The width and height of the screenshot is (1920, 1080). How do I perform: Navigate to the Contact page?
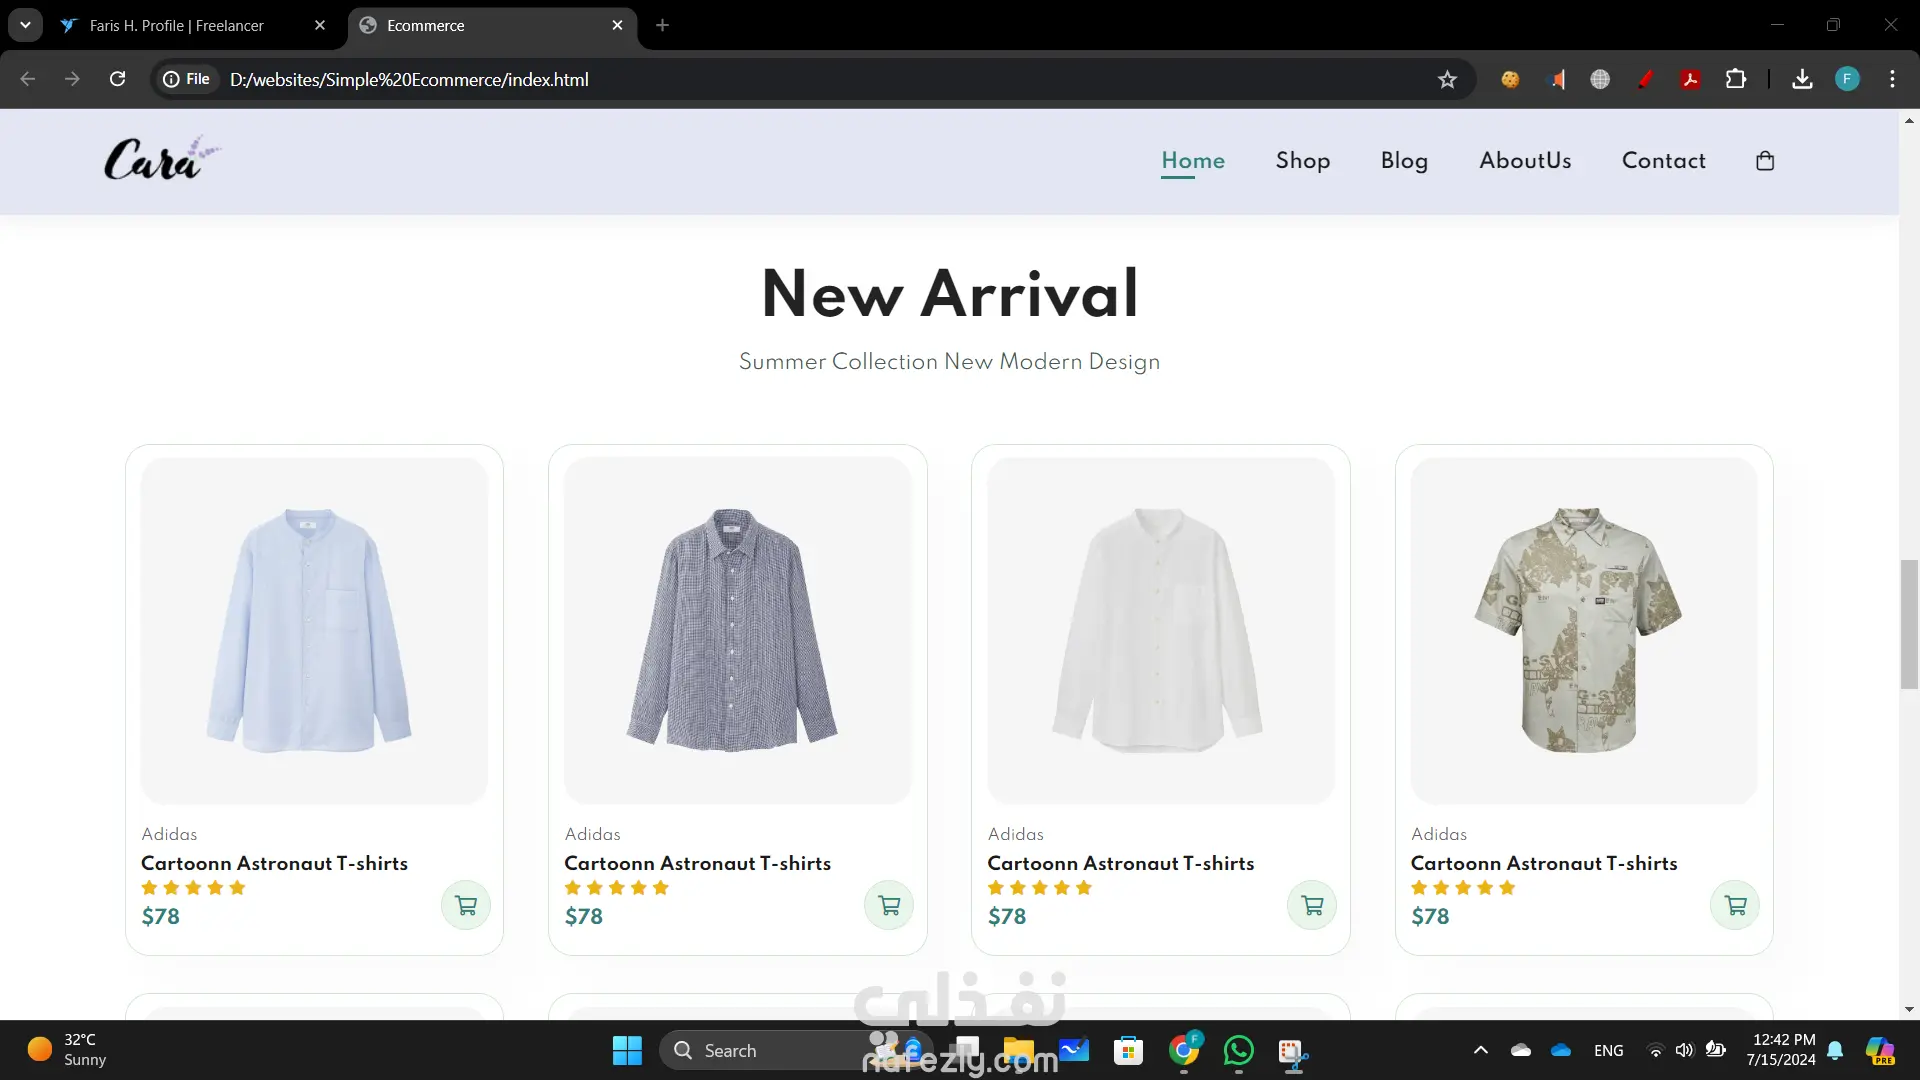click(x=1663, y=161)
